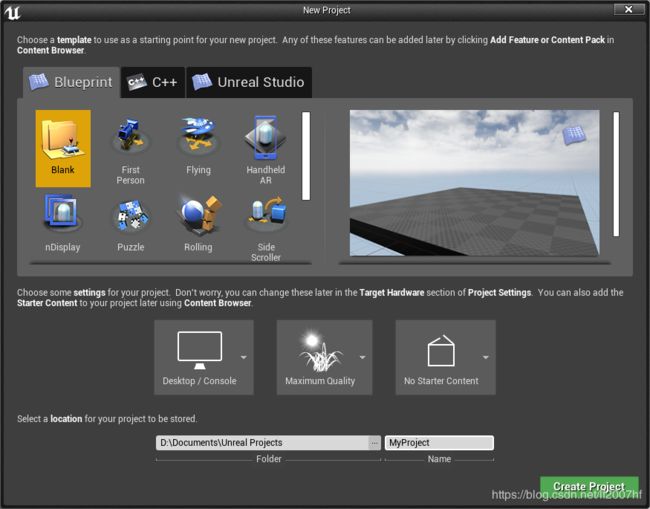650x509 pixels.
Task: Click the preview pane vertical scrollbar
Action: (x=616, y=174)
